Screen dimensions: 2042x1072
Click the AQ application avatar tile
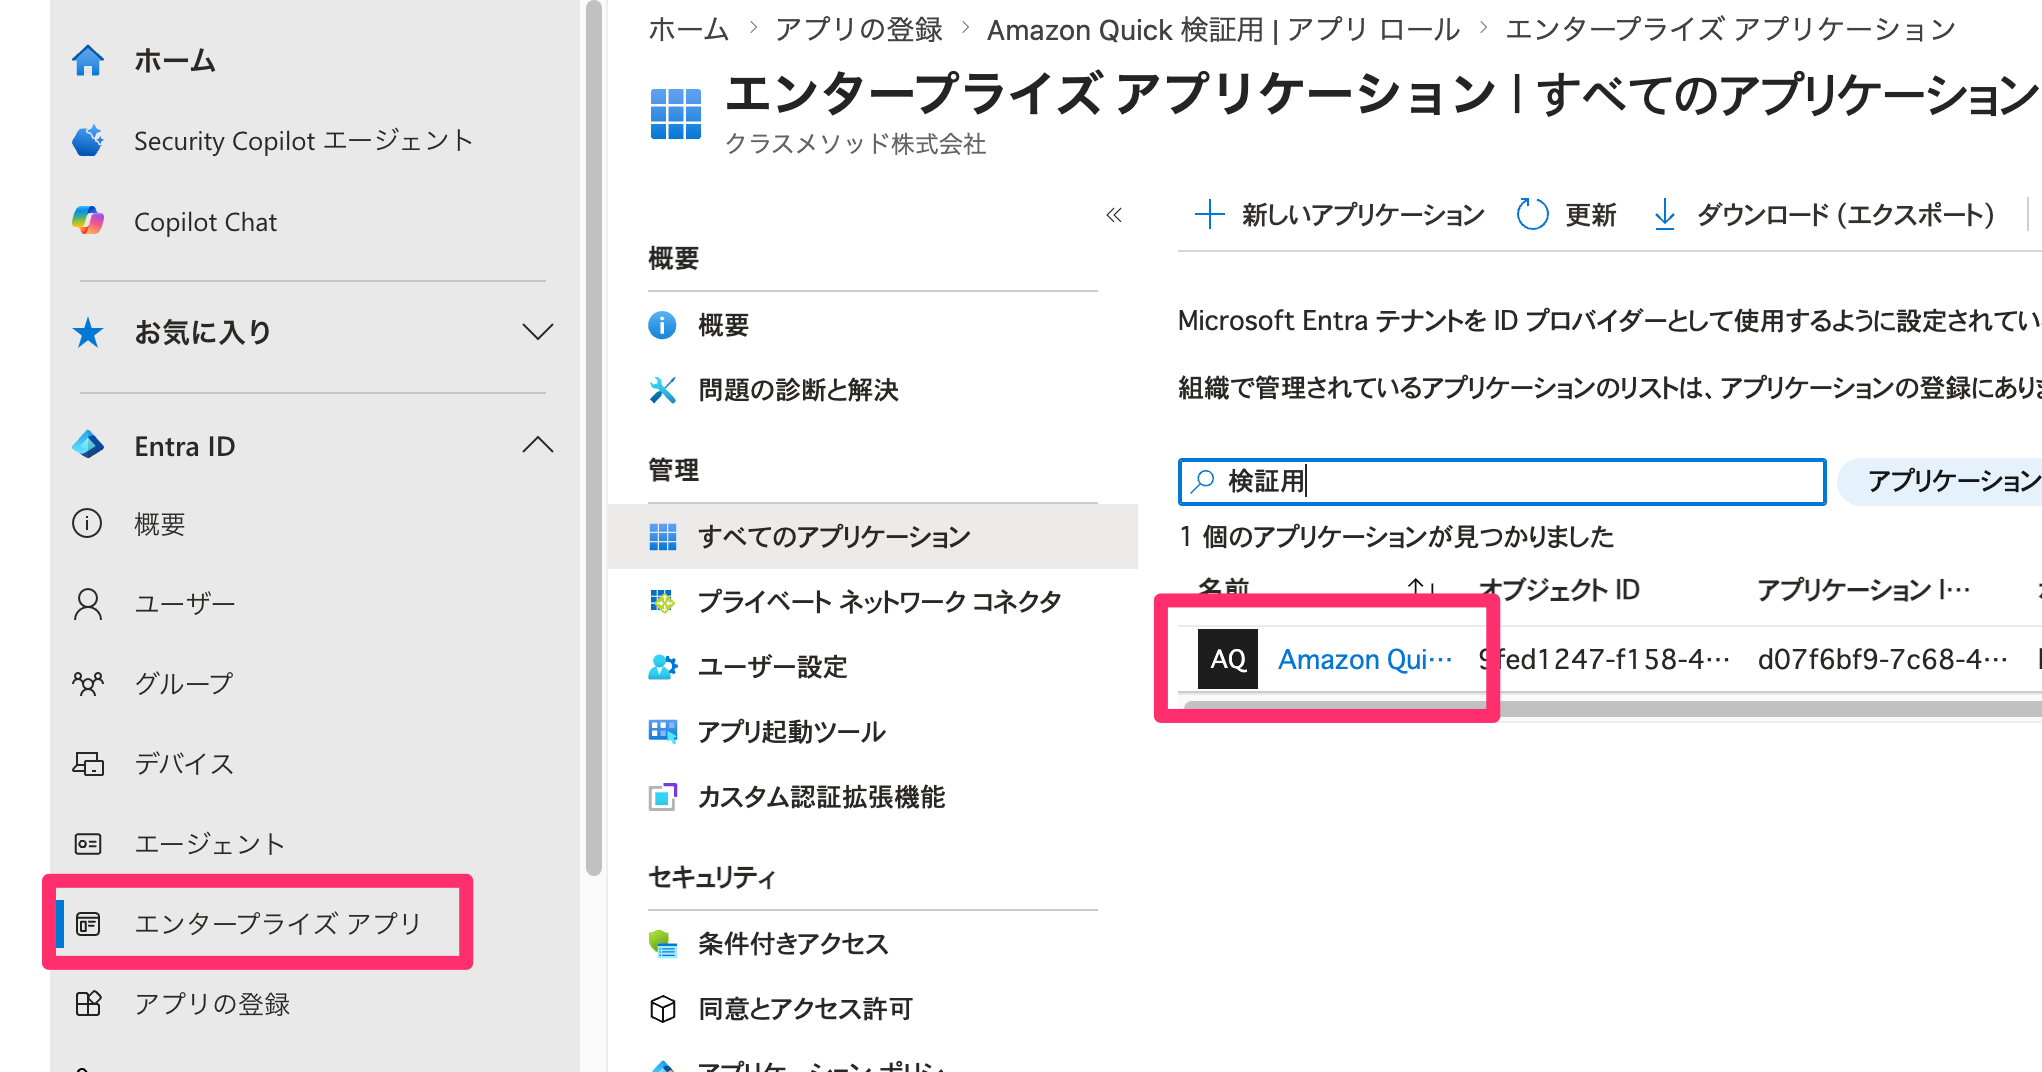1228,659
